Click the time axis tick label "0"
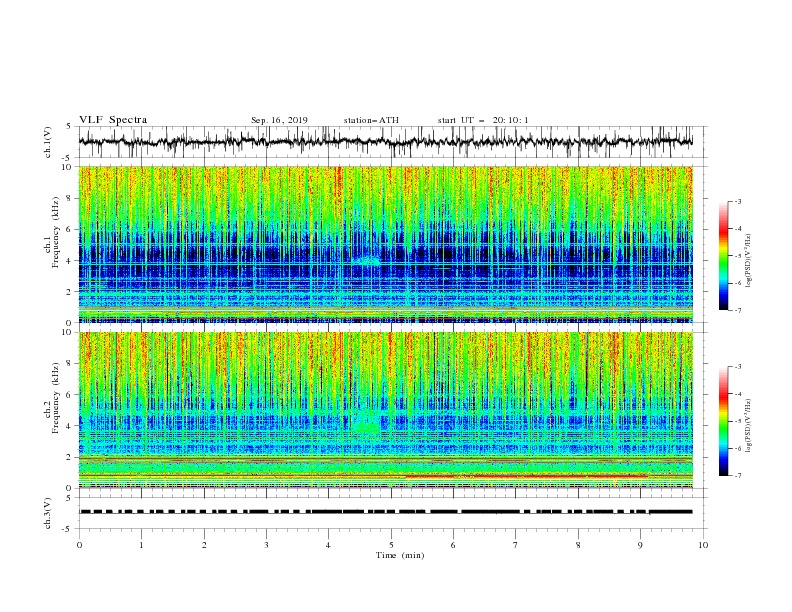This screenshot has height=612, width=792. pos(79,545)
